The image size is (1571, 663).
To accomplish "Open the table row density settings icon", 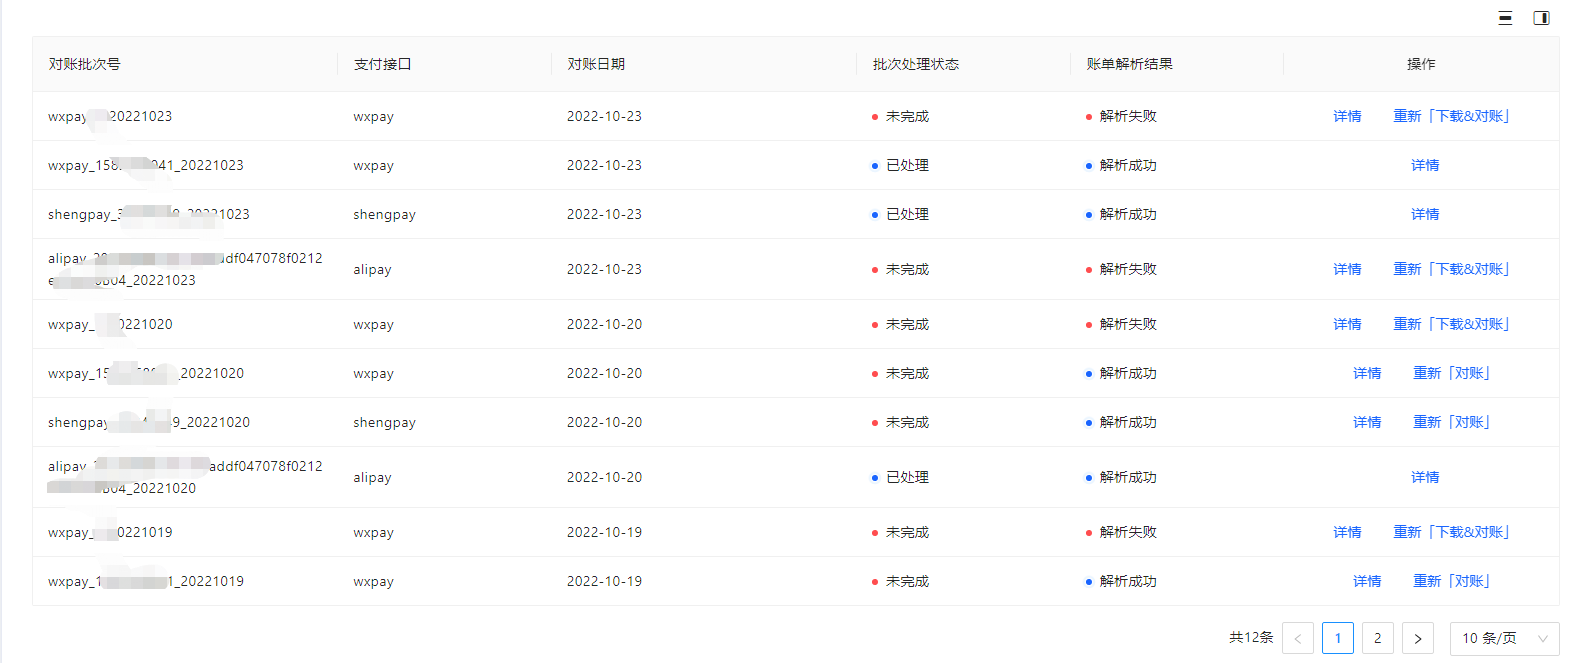I will pyautogui.click(x=1505, y=18).
